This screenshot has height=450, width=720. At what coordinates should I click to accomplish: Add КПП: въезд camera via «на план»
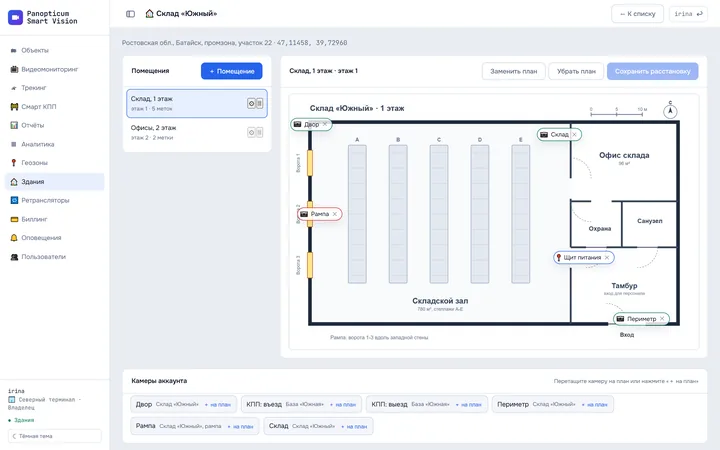click(344, 405)
